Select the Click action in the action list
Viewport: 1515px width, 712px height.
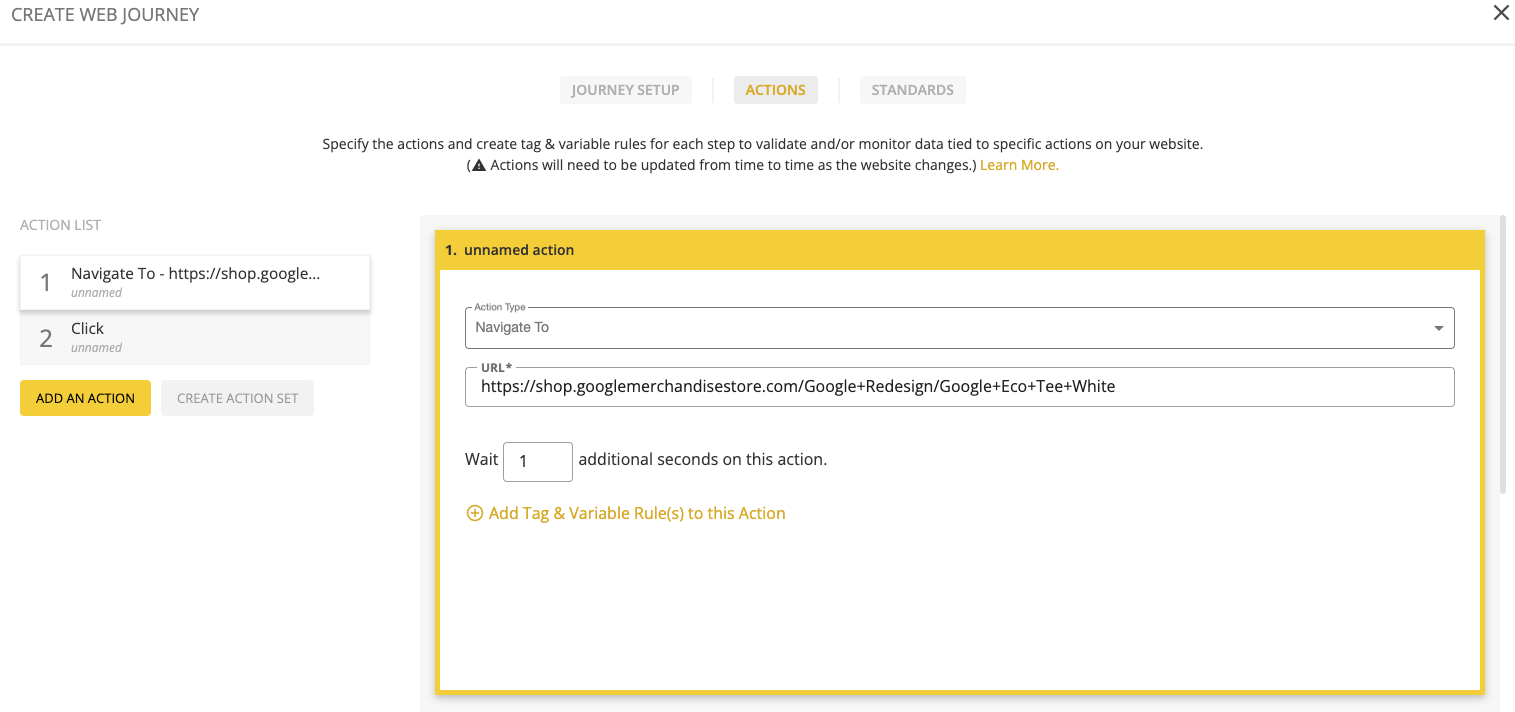195,337
